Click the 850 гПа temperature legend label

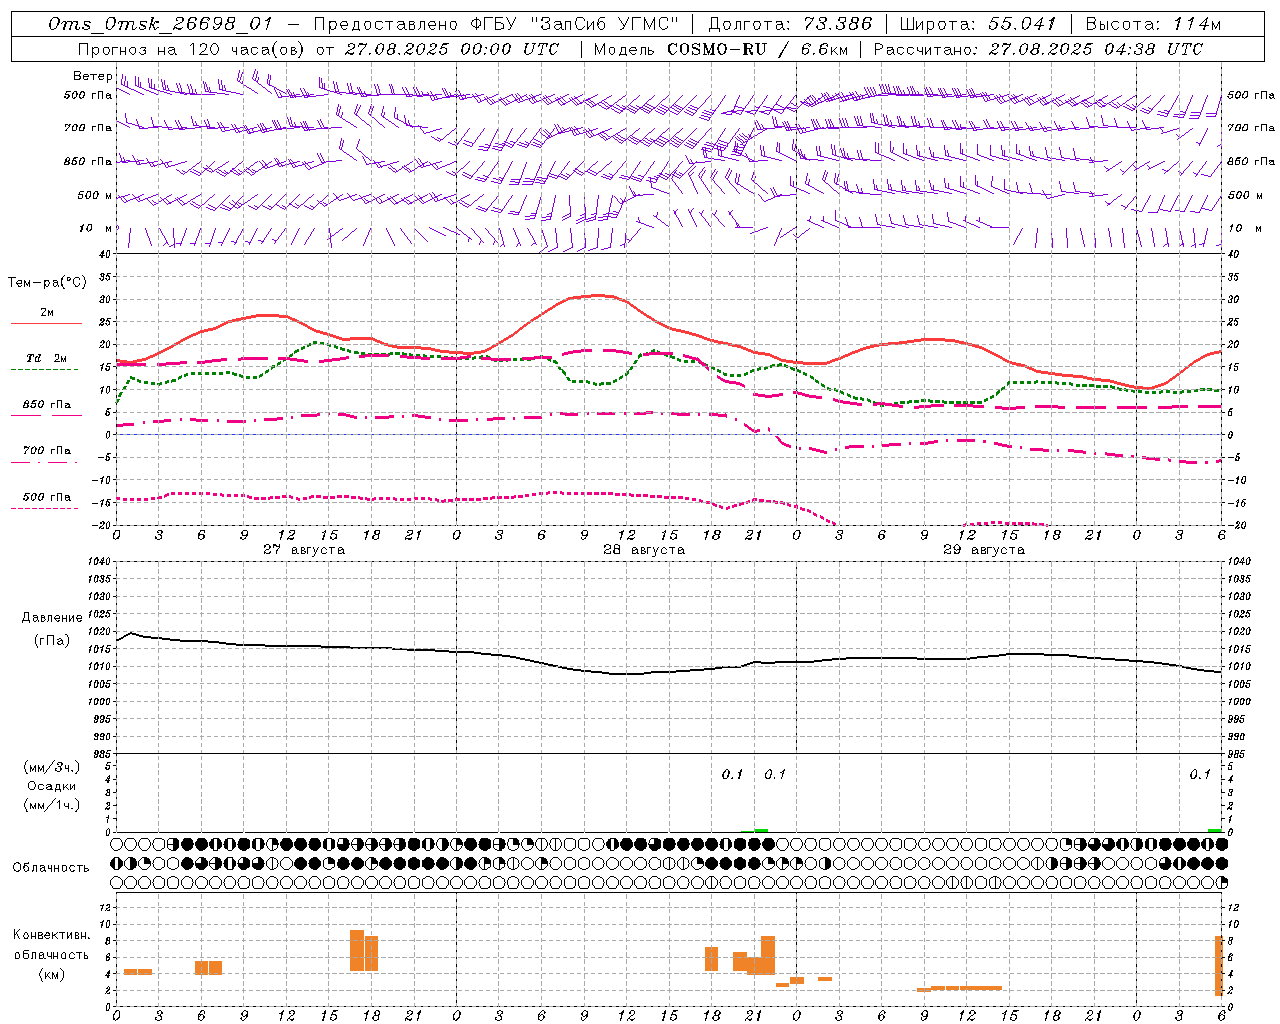(46, 405)
